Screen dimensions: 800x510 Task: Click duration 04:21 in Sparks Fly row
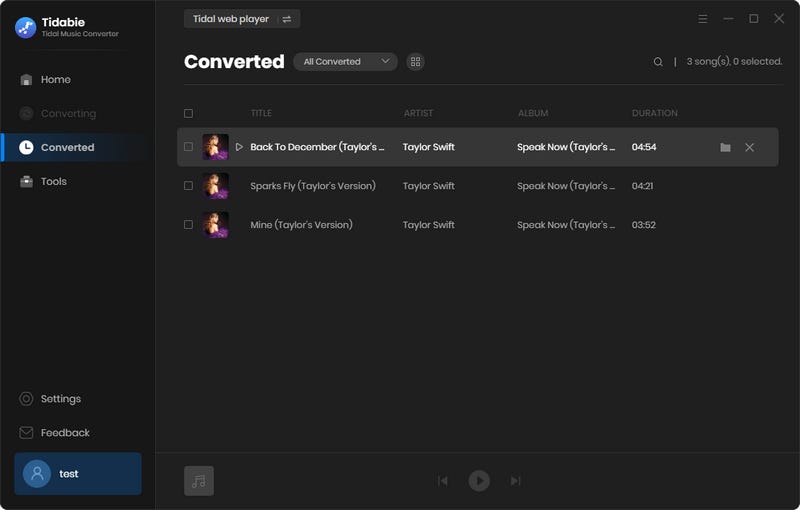(x=642, y=186)
